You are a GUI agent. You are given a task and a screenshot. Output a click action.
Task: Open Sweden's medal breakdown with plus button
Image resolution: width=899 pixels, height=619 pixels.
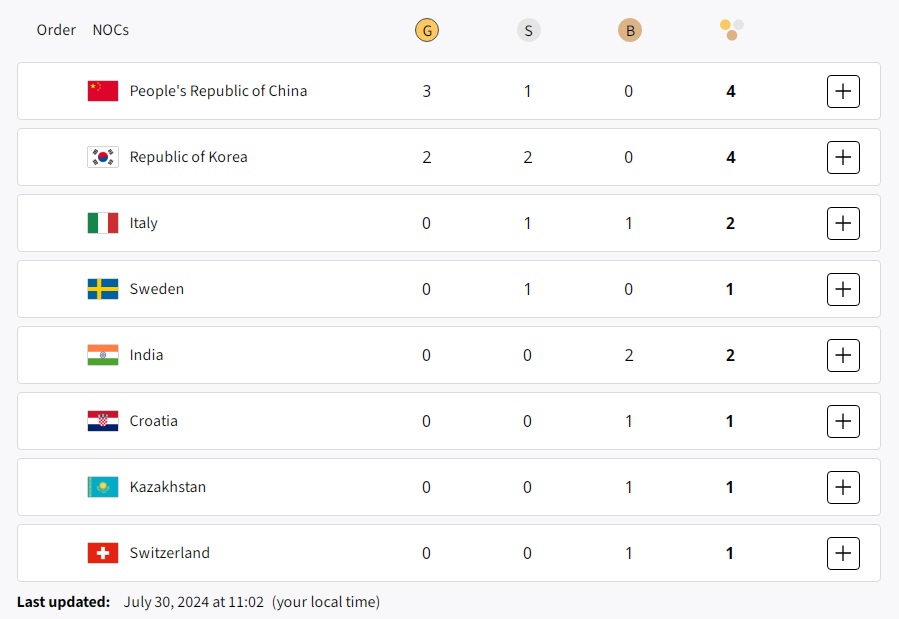843,289
